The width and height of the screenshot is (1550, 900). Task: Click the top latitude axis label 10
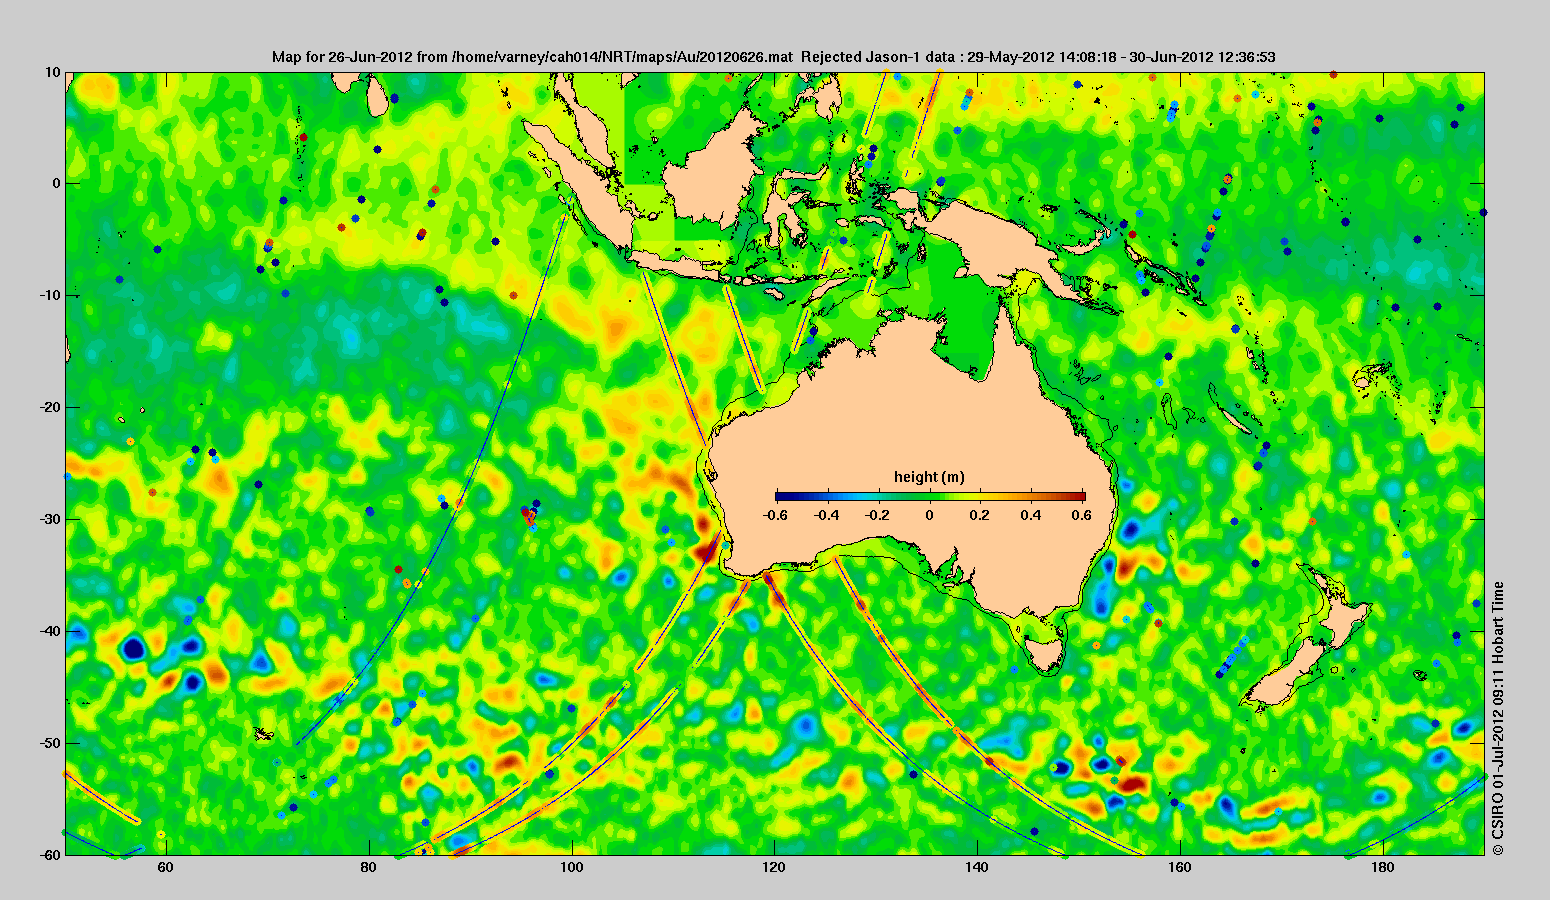[x=52, y=72]
